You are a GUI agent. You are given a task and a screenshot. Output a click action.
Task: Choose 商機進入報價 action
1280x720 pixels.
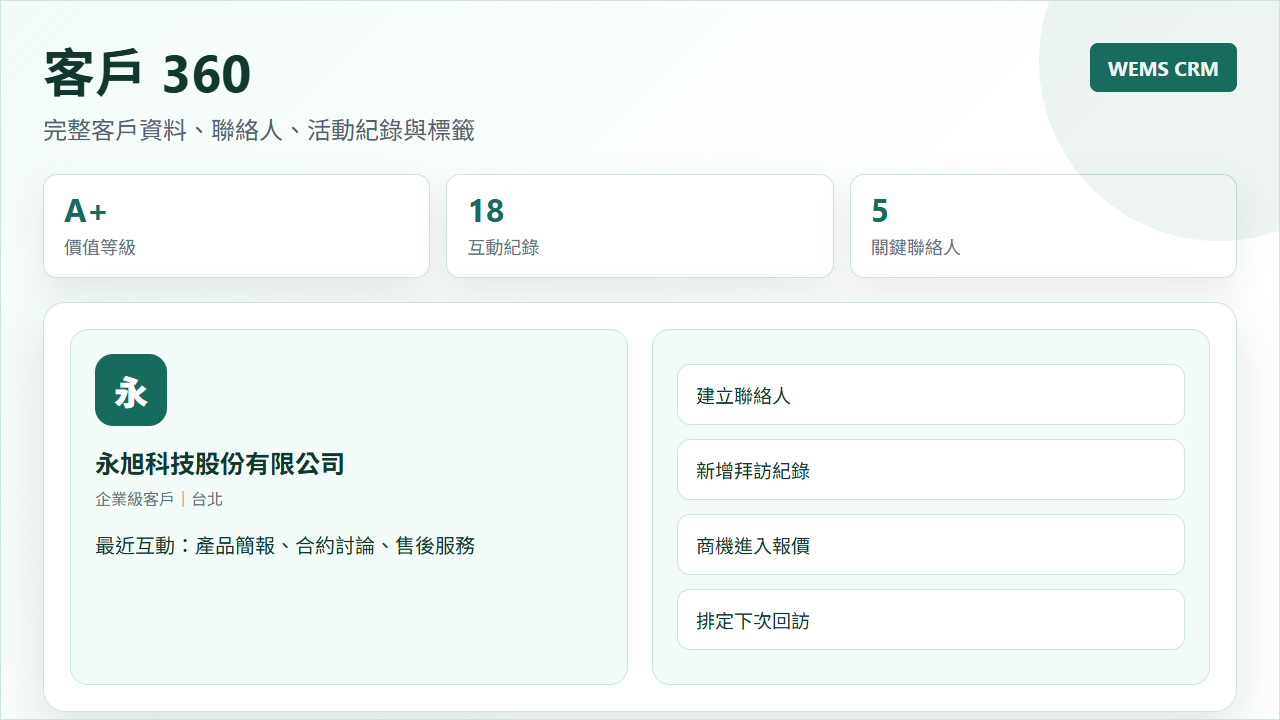931,545
